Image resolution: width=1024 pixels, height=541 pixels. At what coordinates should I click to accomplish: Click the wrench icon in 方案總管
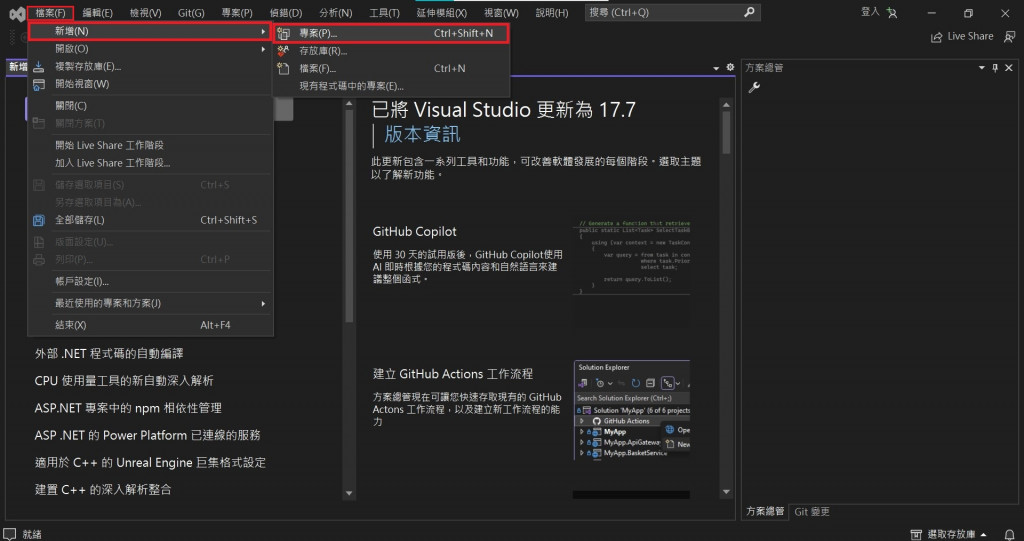[x=754, y=88]
